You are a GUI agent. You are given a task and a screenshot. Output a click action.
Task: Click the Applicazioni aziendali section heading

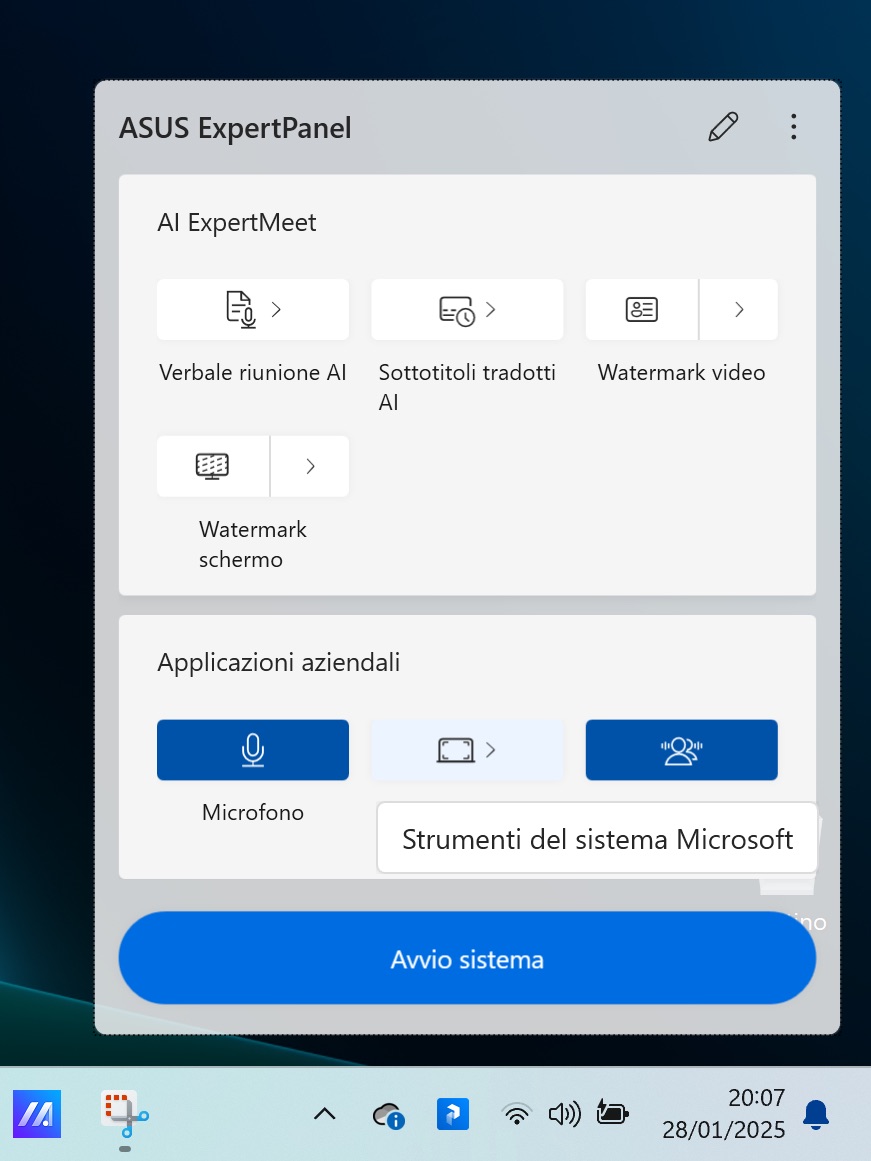(278, 662)
